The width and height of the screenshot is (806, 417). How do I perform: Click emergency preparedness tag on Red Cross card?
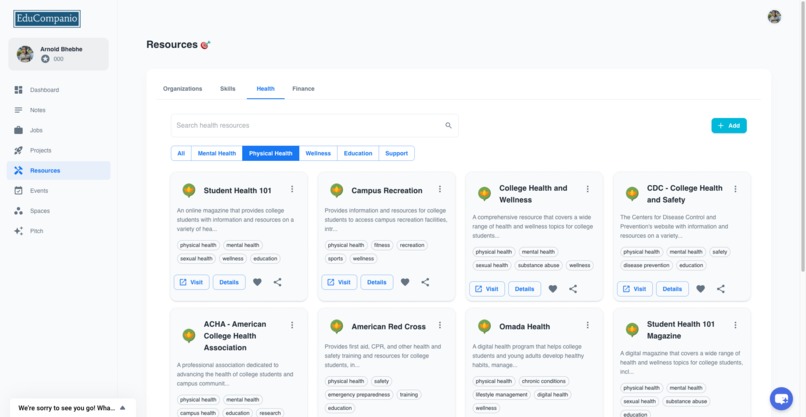pyautogui.click(x=359, y=395)
